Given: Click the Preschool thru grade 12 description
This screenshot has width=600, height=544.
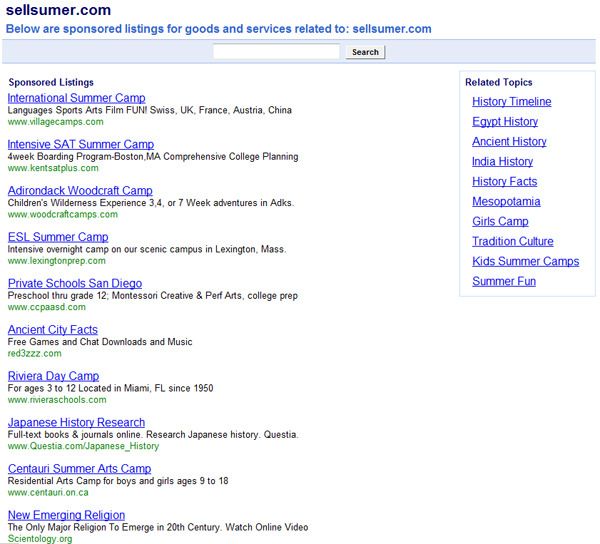Looking at the screenshot, I should click(x=153, y=296).
